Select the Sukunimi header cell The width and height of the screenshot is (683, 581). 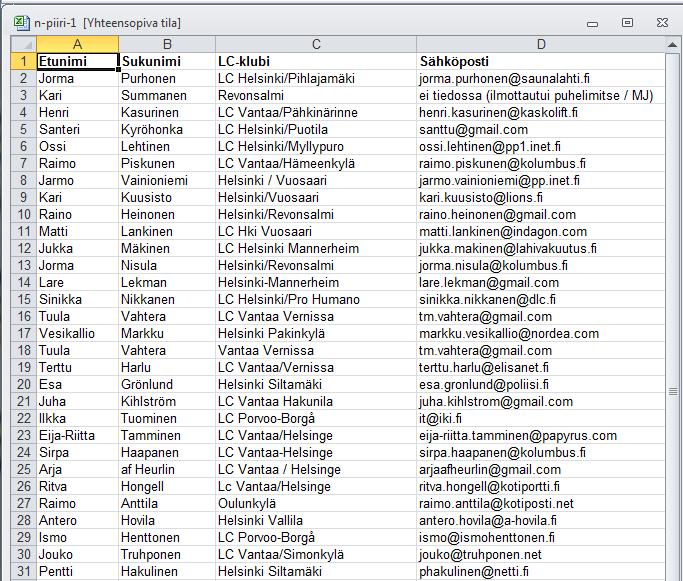coord(167,61)
